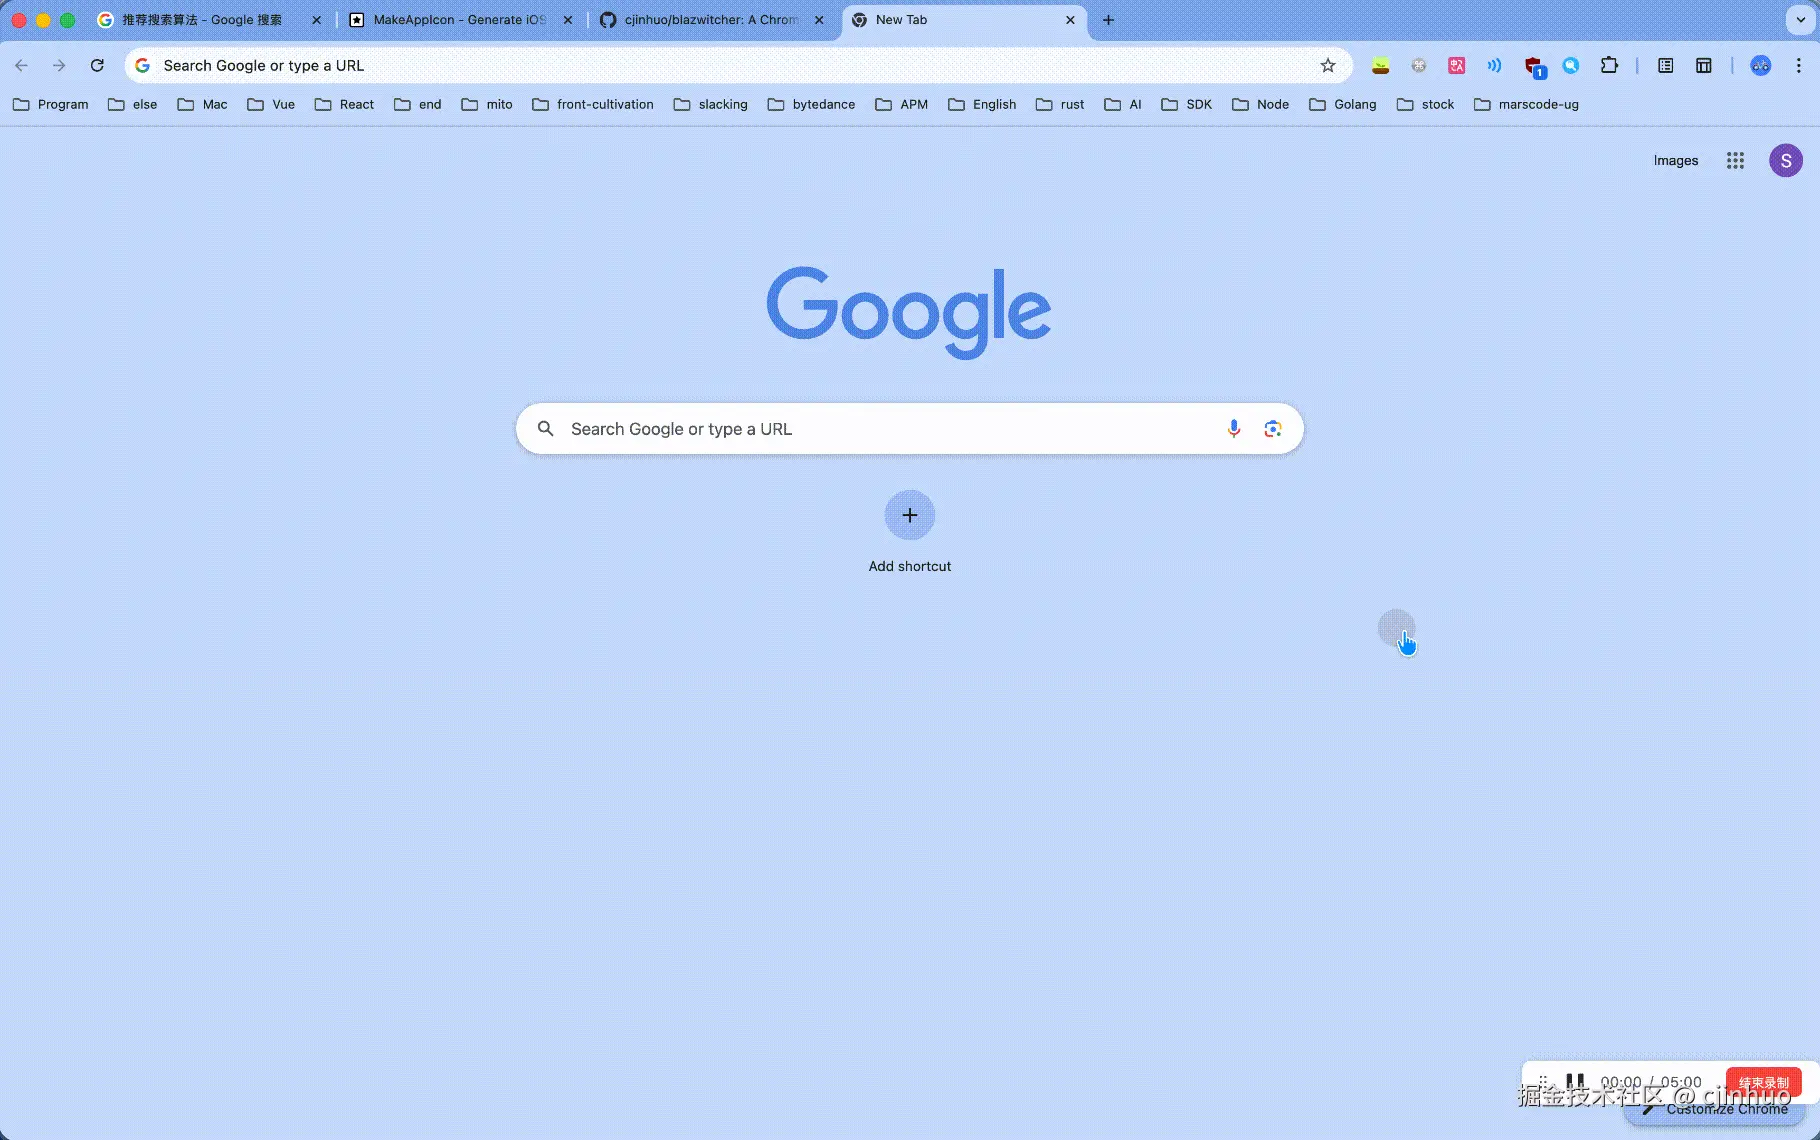The image size is (1820, 1140).
Task: Open the else bookmarks folder
Action: click(x=133, y=105)
